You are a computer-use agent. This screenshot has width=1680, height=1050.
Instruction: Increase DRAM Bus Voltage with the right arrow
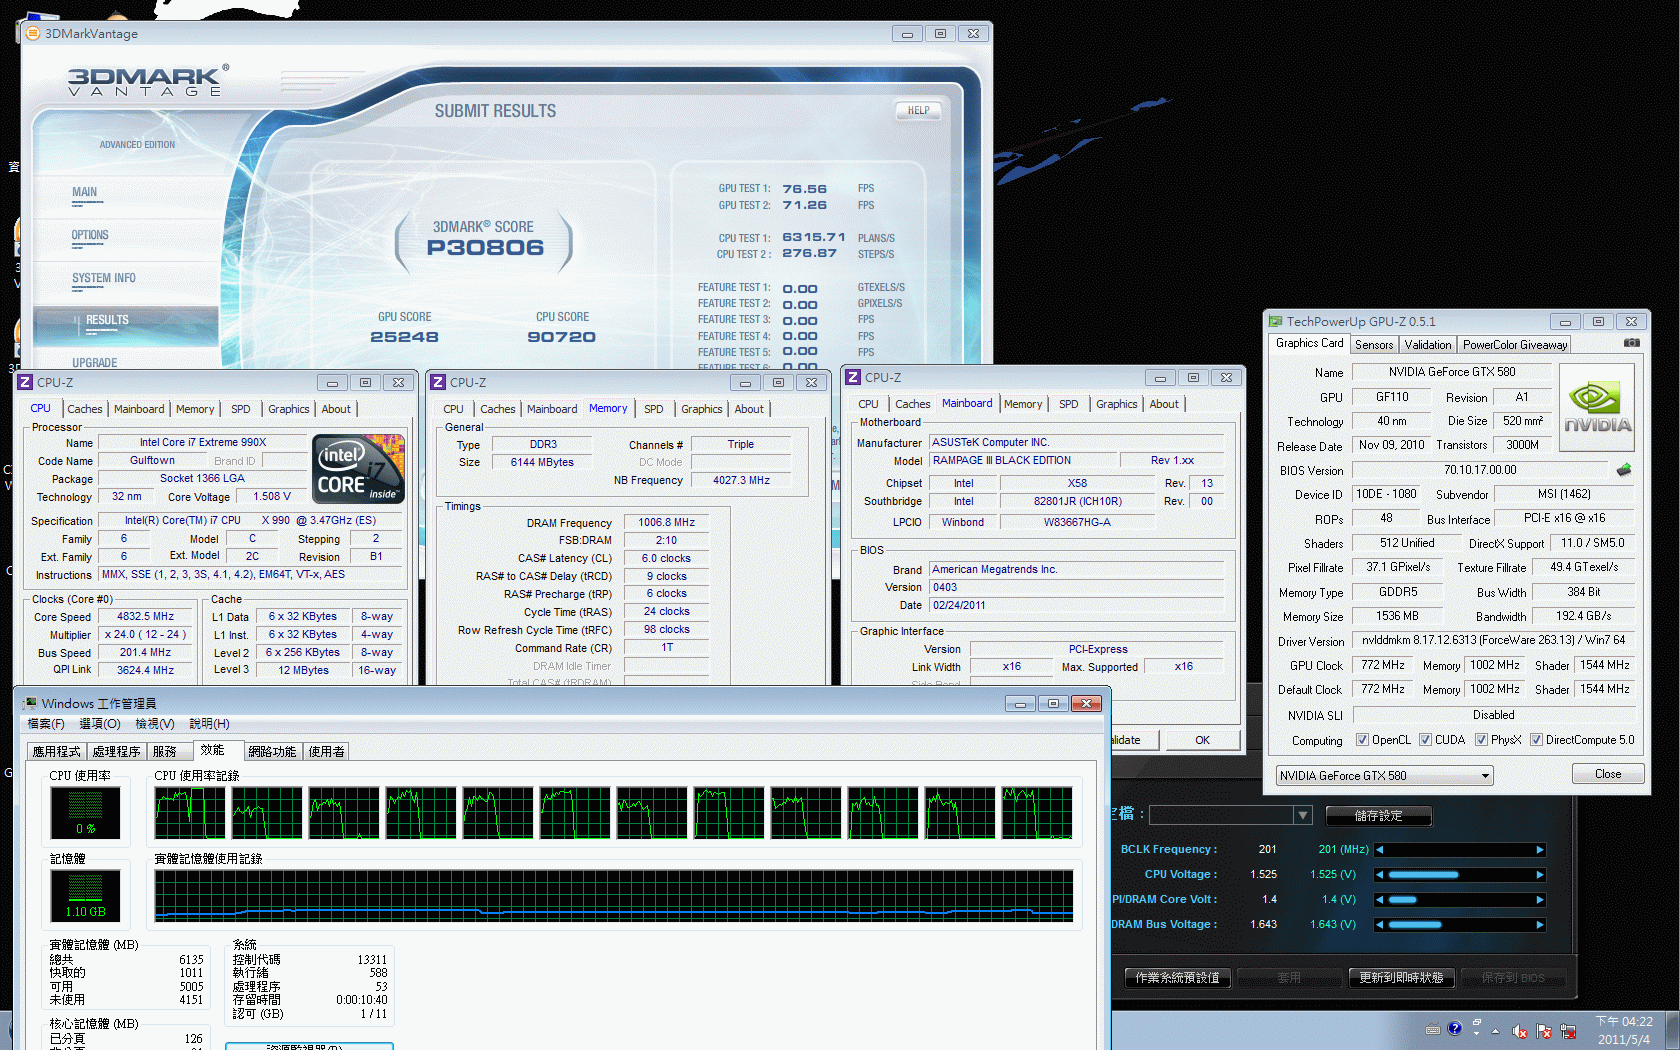(x=1540, y=925)
